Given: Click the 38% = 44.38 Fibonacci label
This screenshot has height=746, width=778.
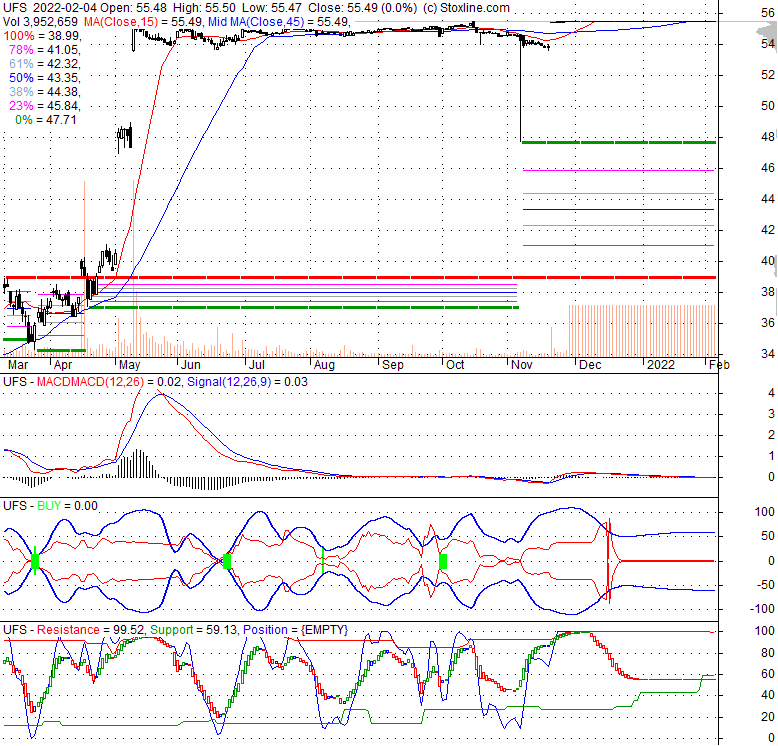Looking at the screenshot, I should click(x=45, y=92).
